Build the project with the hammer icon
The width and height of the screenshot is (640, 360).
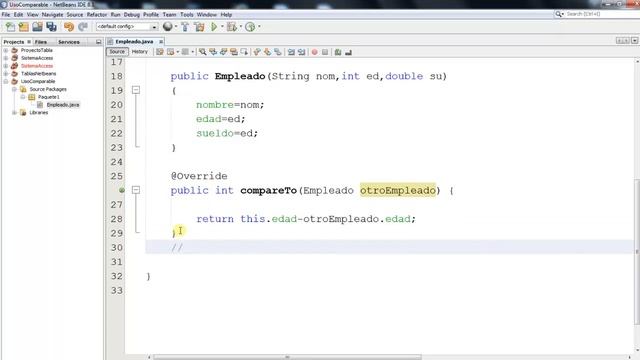point(185,27)
